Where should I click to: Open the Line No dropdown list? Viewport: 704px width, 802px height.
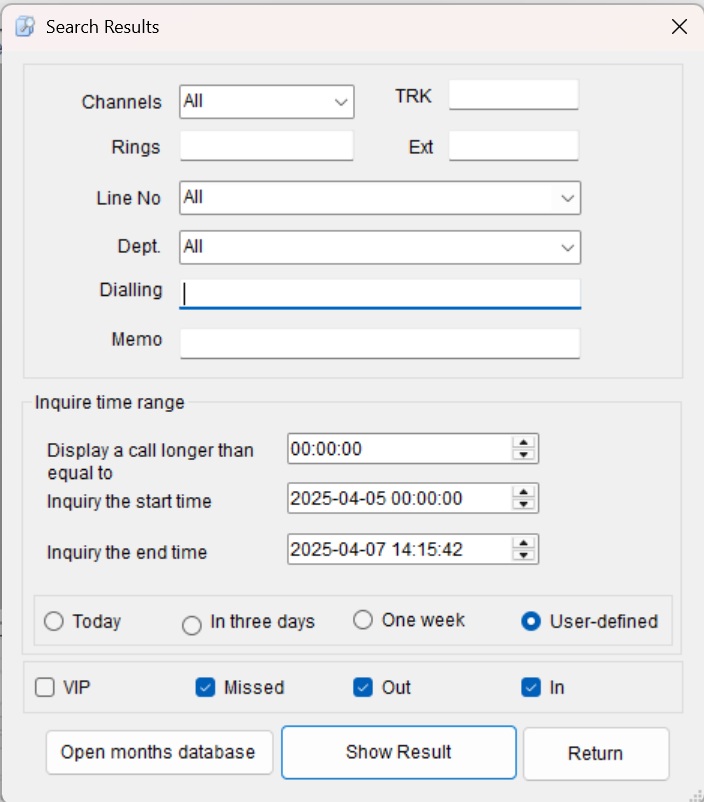tap(568, 198)
